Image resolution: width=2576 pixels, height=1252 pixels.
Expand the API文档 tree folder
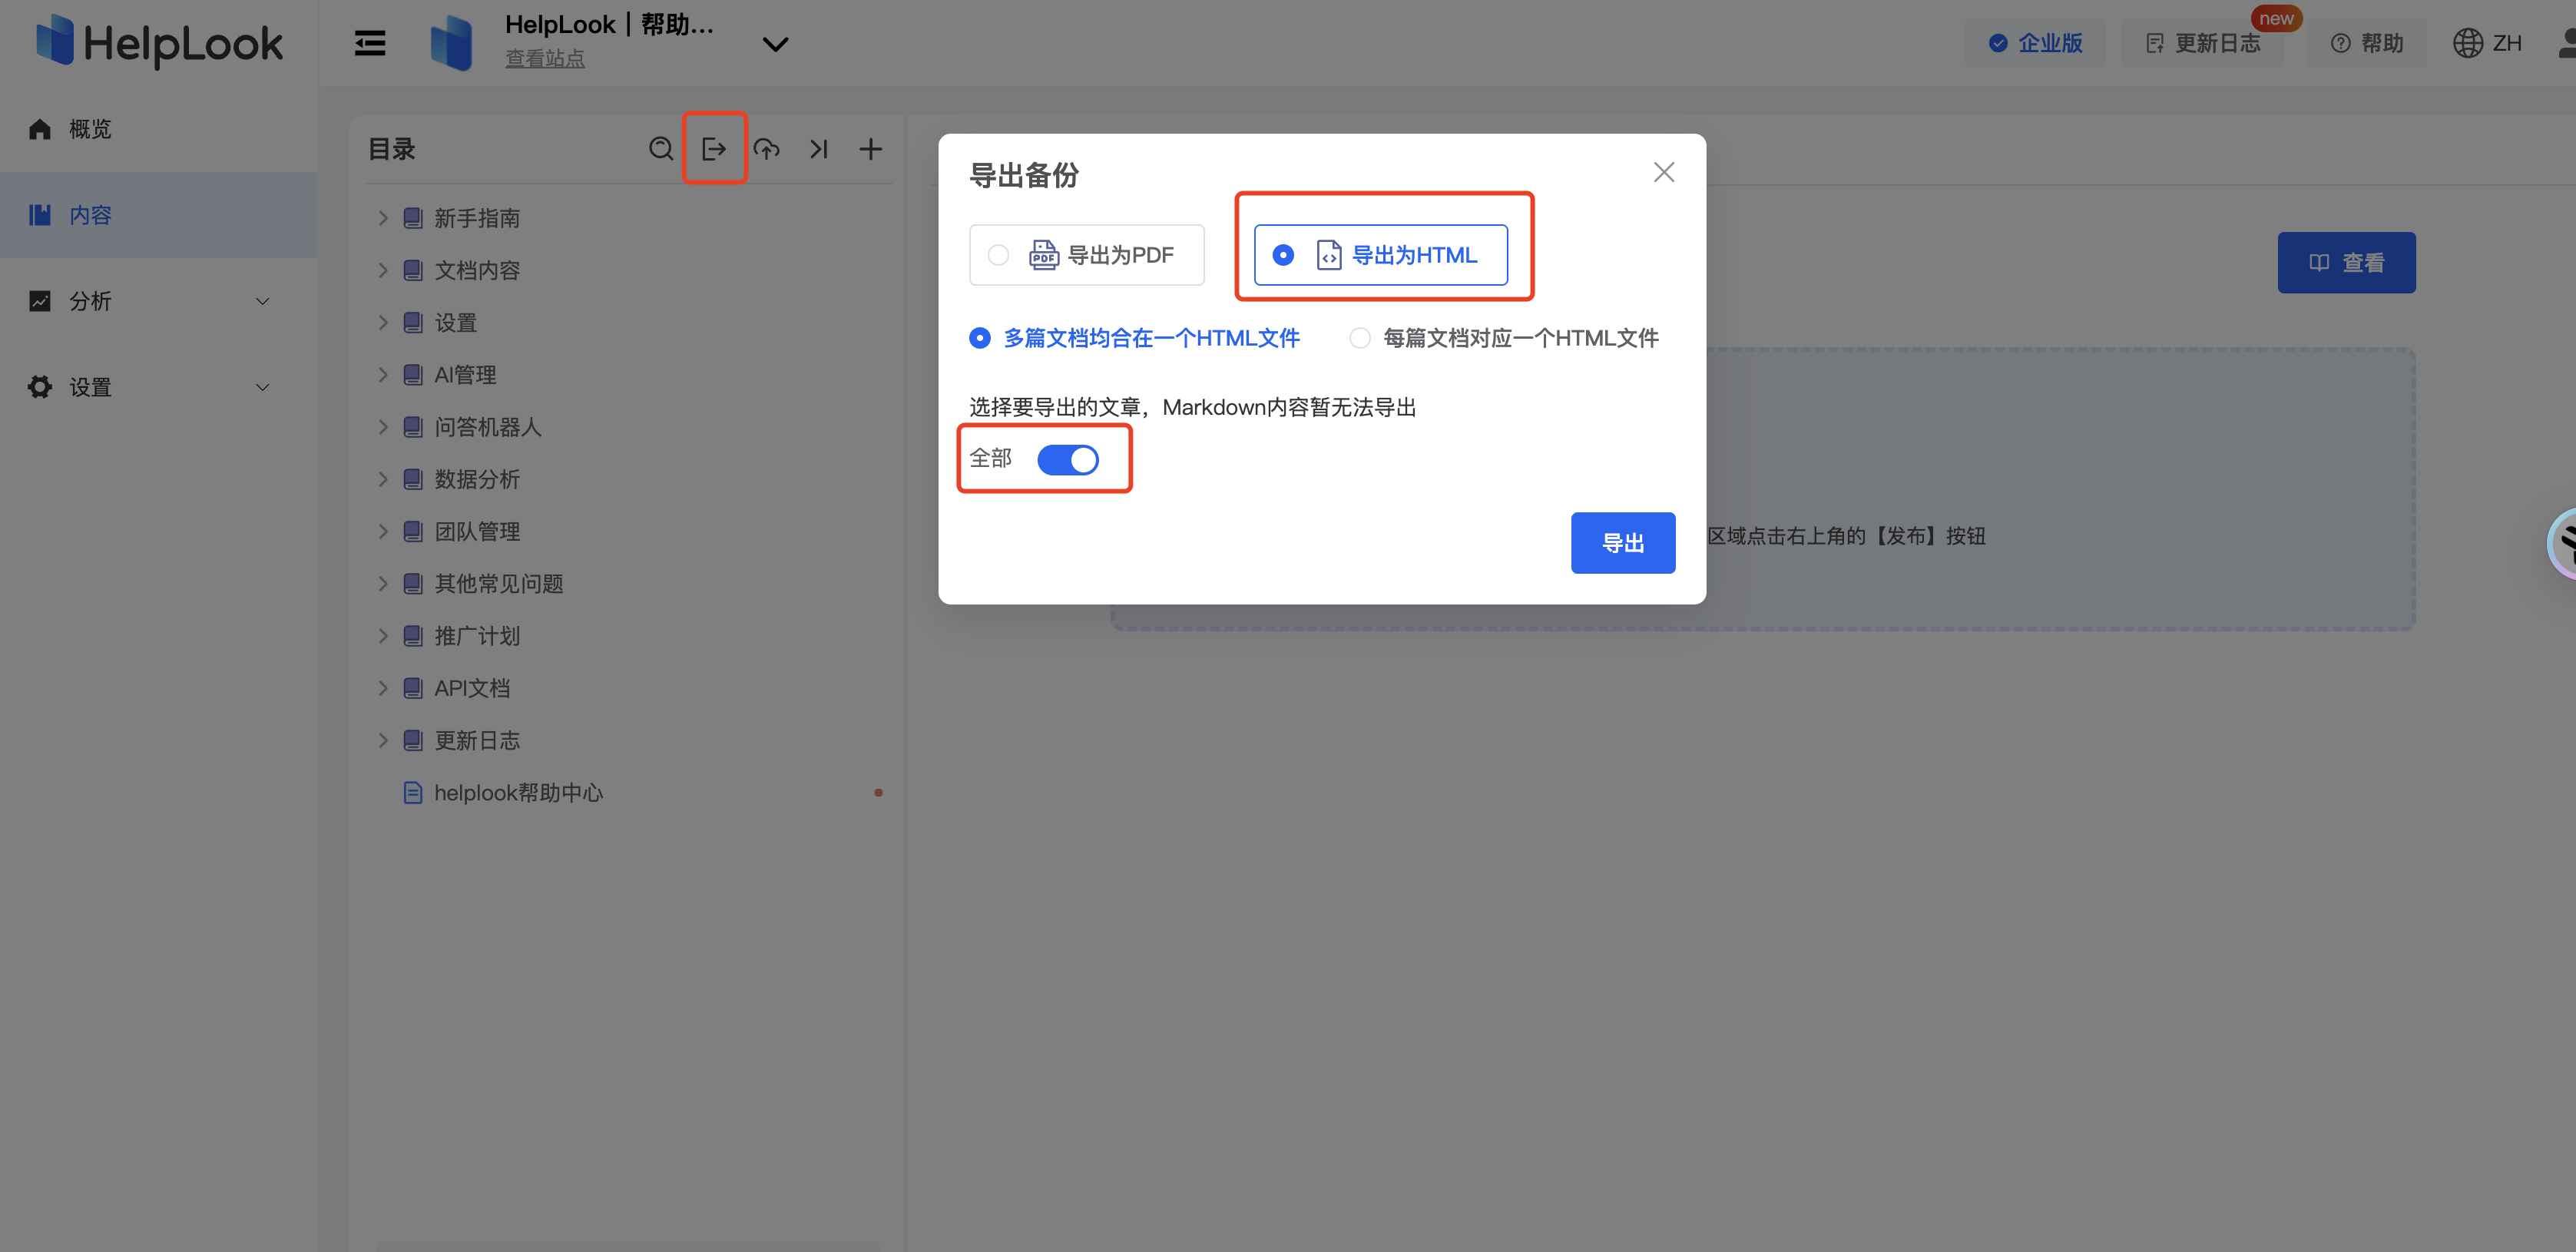coord(383,688)
